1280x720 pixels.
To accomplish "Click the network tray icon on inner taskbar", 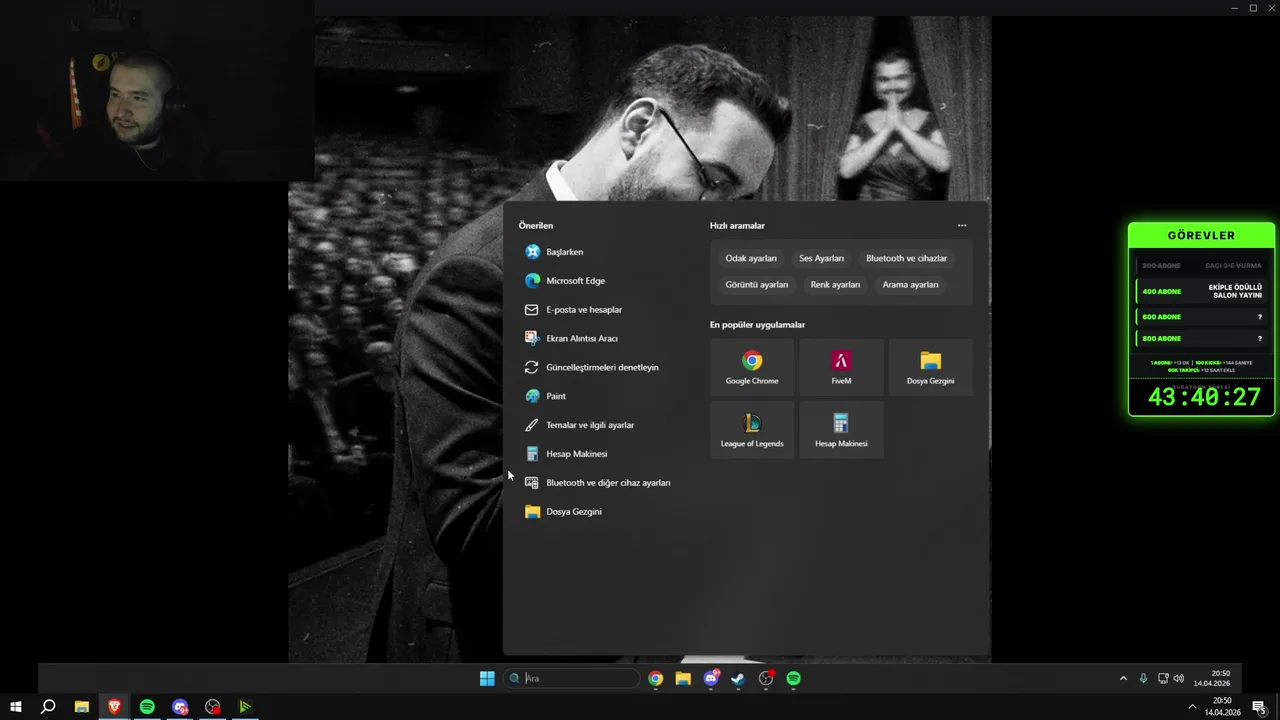I will pyautogui.click(x=1163, y=678).
